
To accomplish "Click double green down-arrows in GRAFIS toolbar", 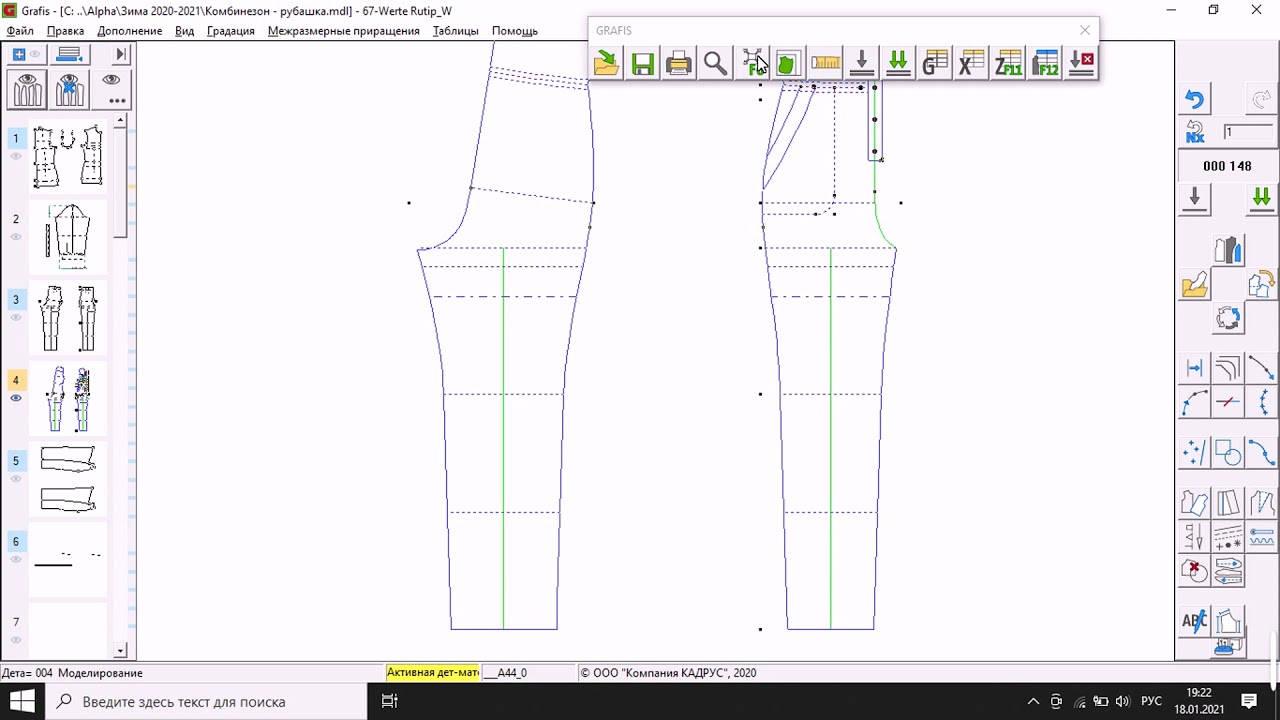I will [898, 64].
